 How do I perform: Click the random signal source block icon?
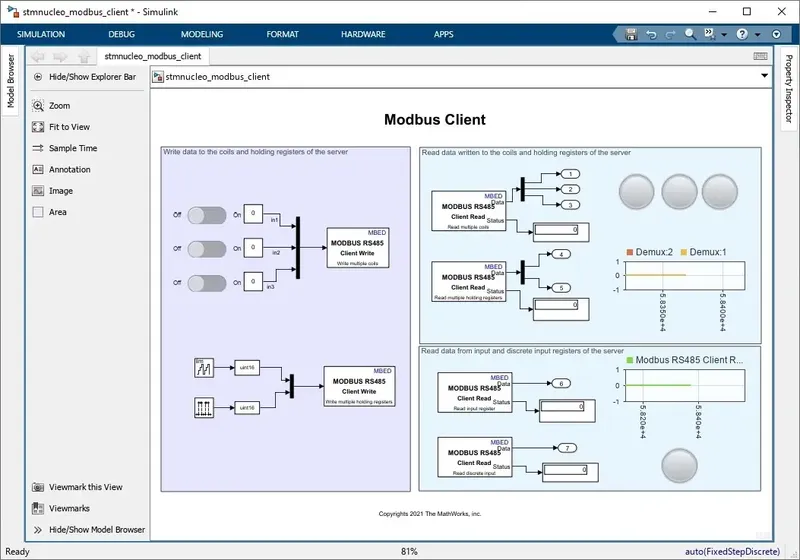click(204, 368)
